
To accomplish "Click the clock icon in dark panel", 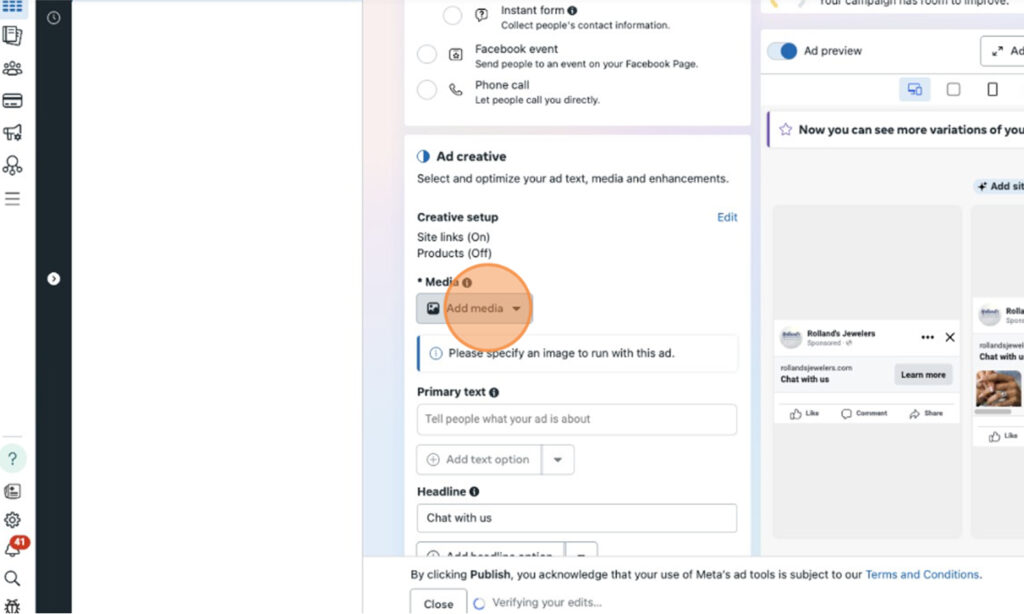I will [53, 18].
